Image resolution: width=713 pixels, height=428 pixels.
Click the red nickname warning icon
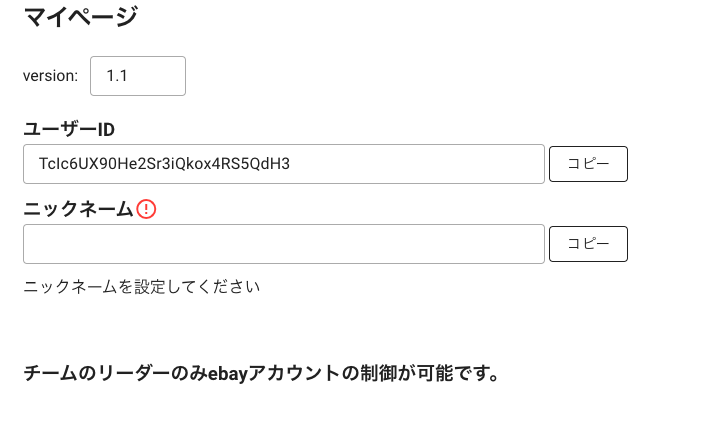[146, 209]
